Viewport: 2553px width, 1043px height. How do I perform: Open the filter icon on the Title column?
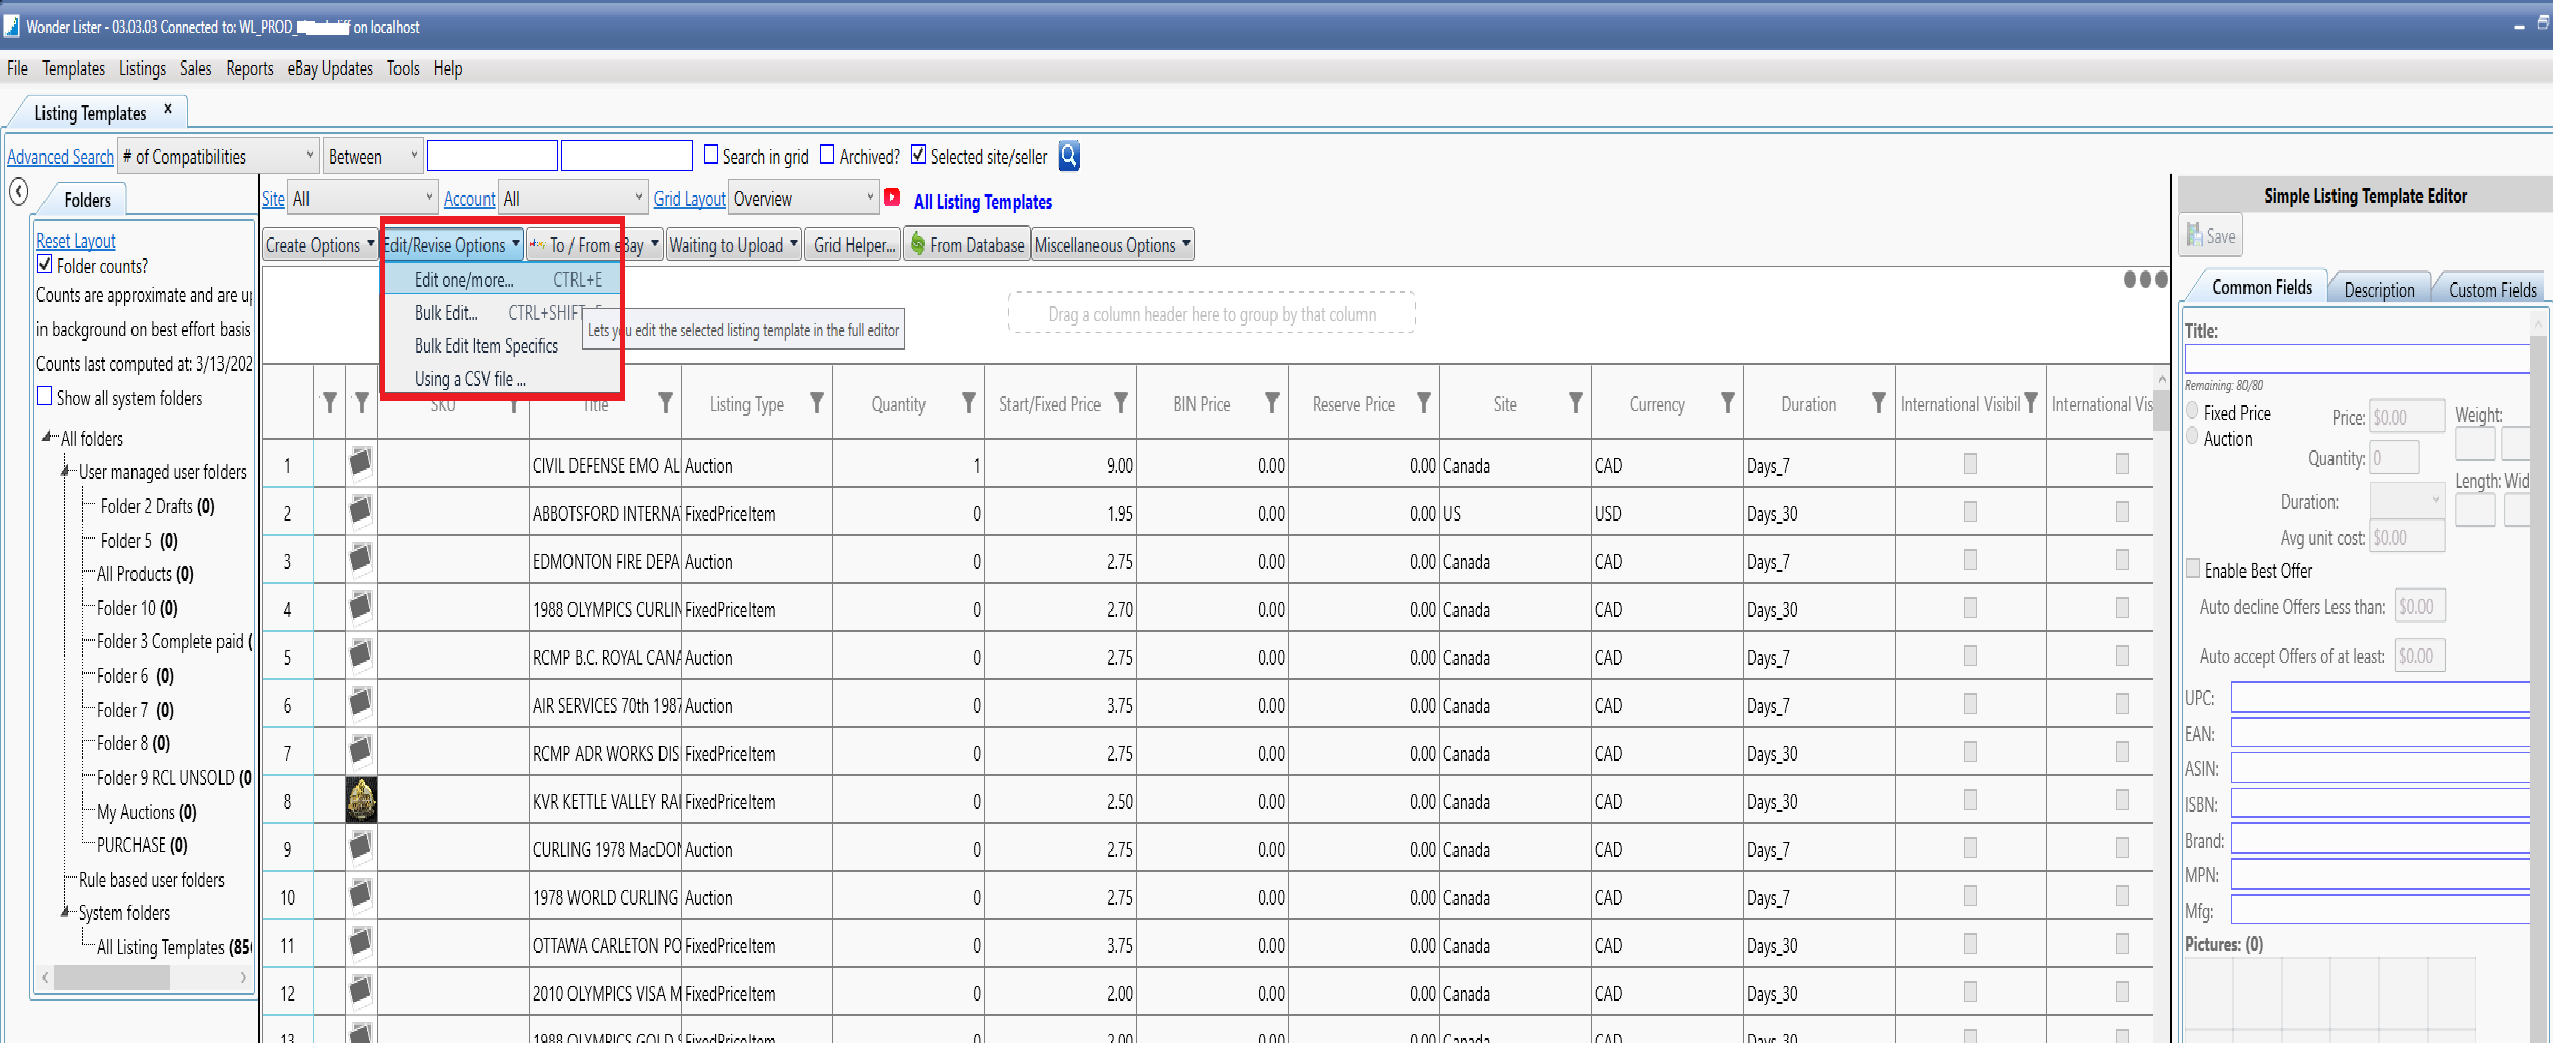(x=665, y=403)
